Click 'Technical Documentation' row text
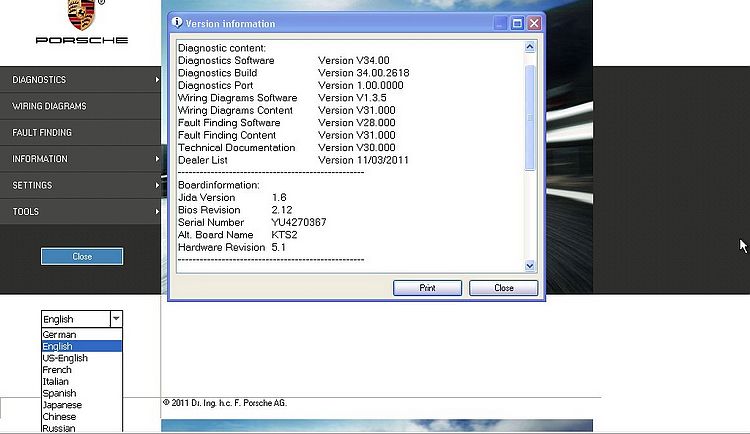 pyautogui.click(x=237, y=147)
